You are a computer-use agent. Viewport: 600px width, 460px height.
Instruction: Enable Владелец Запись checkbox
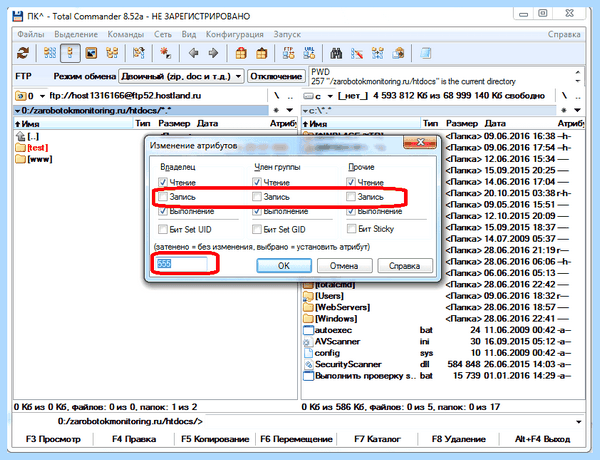(x=163, y=197)
